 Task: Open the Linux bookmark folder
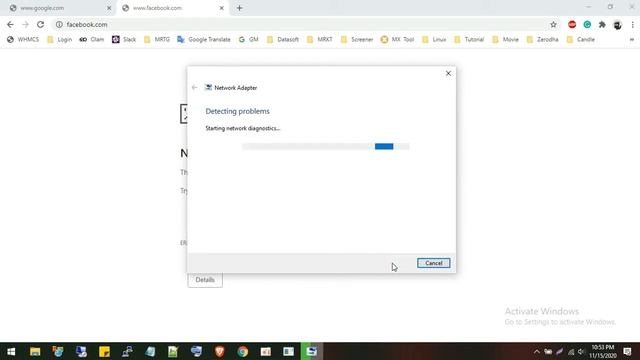point(434,40)
